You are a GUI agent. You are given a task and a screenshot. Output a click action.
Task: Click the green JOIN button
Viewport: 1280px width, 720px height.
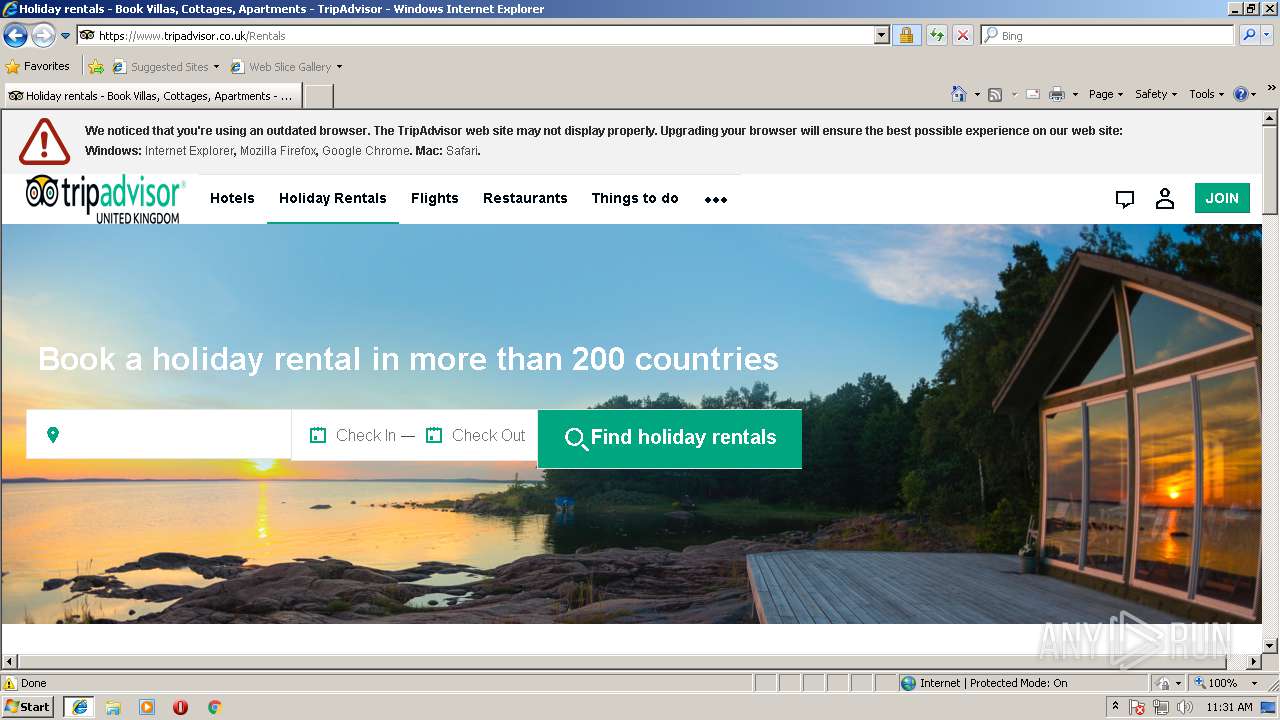pos(1222,198)
